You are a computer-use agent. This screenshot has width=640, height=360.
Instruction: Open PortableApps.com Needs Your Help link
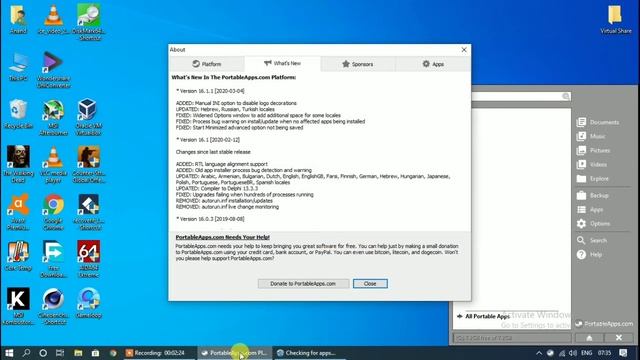click(x=222, y=237)
